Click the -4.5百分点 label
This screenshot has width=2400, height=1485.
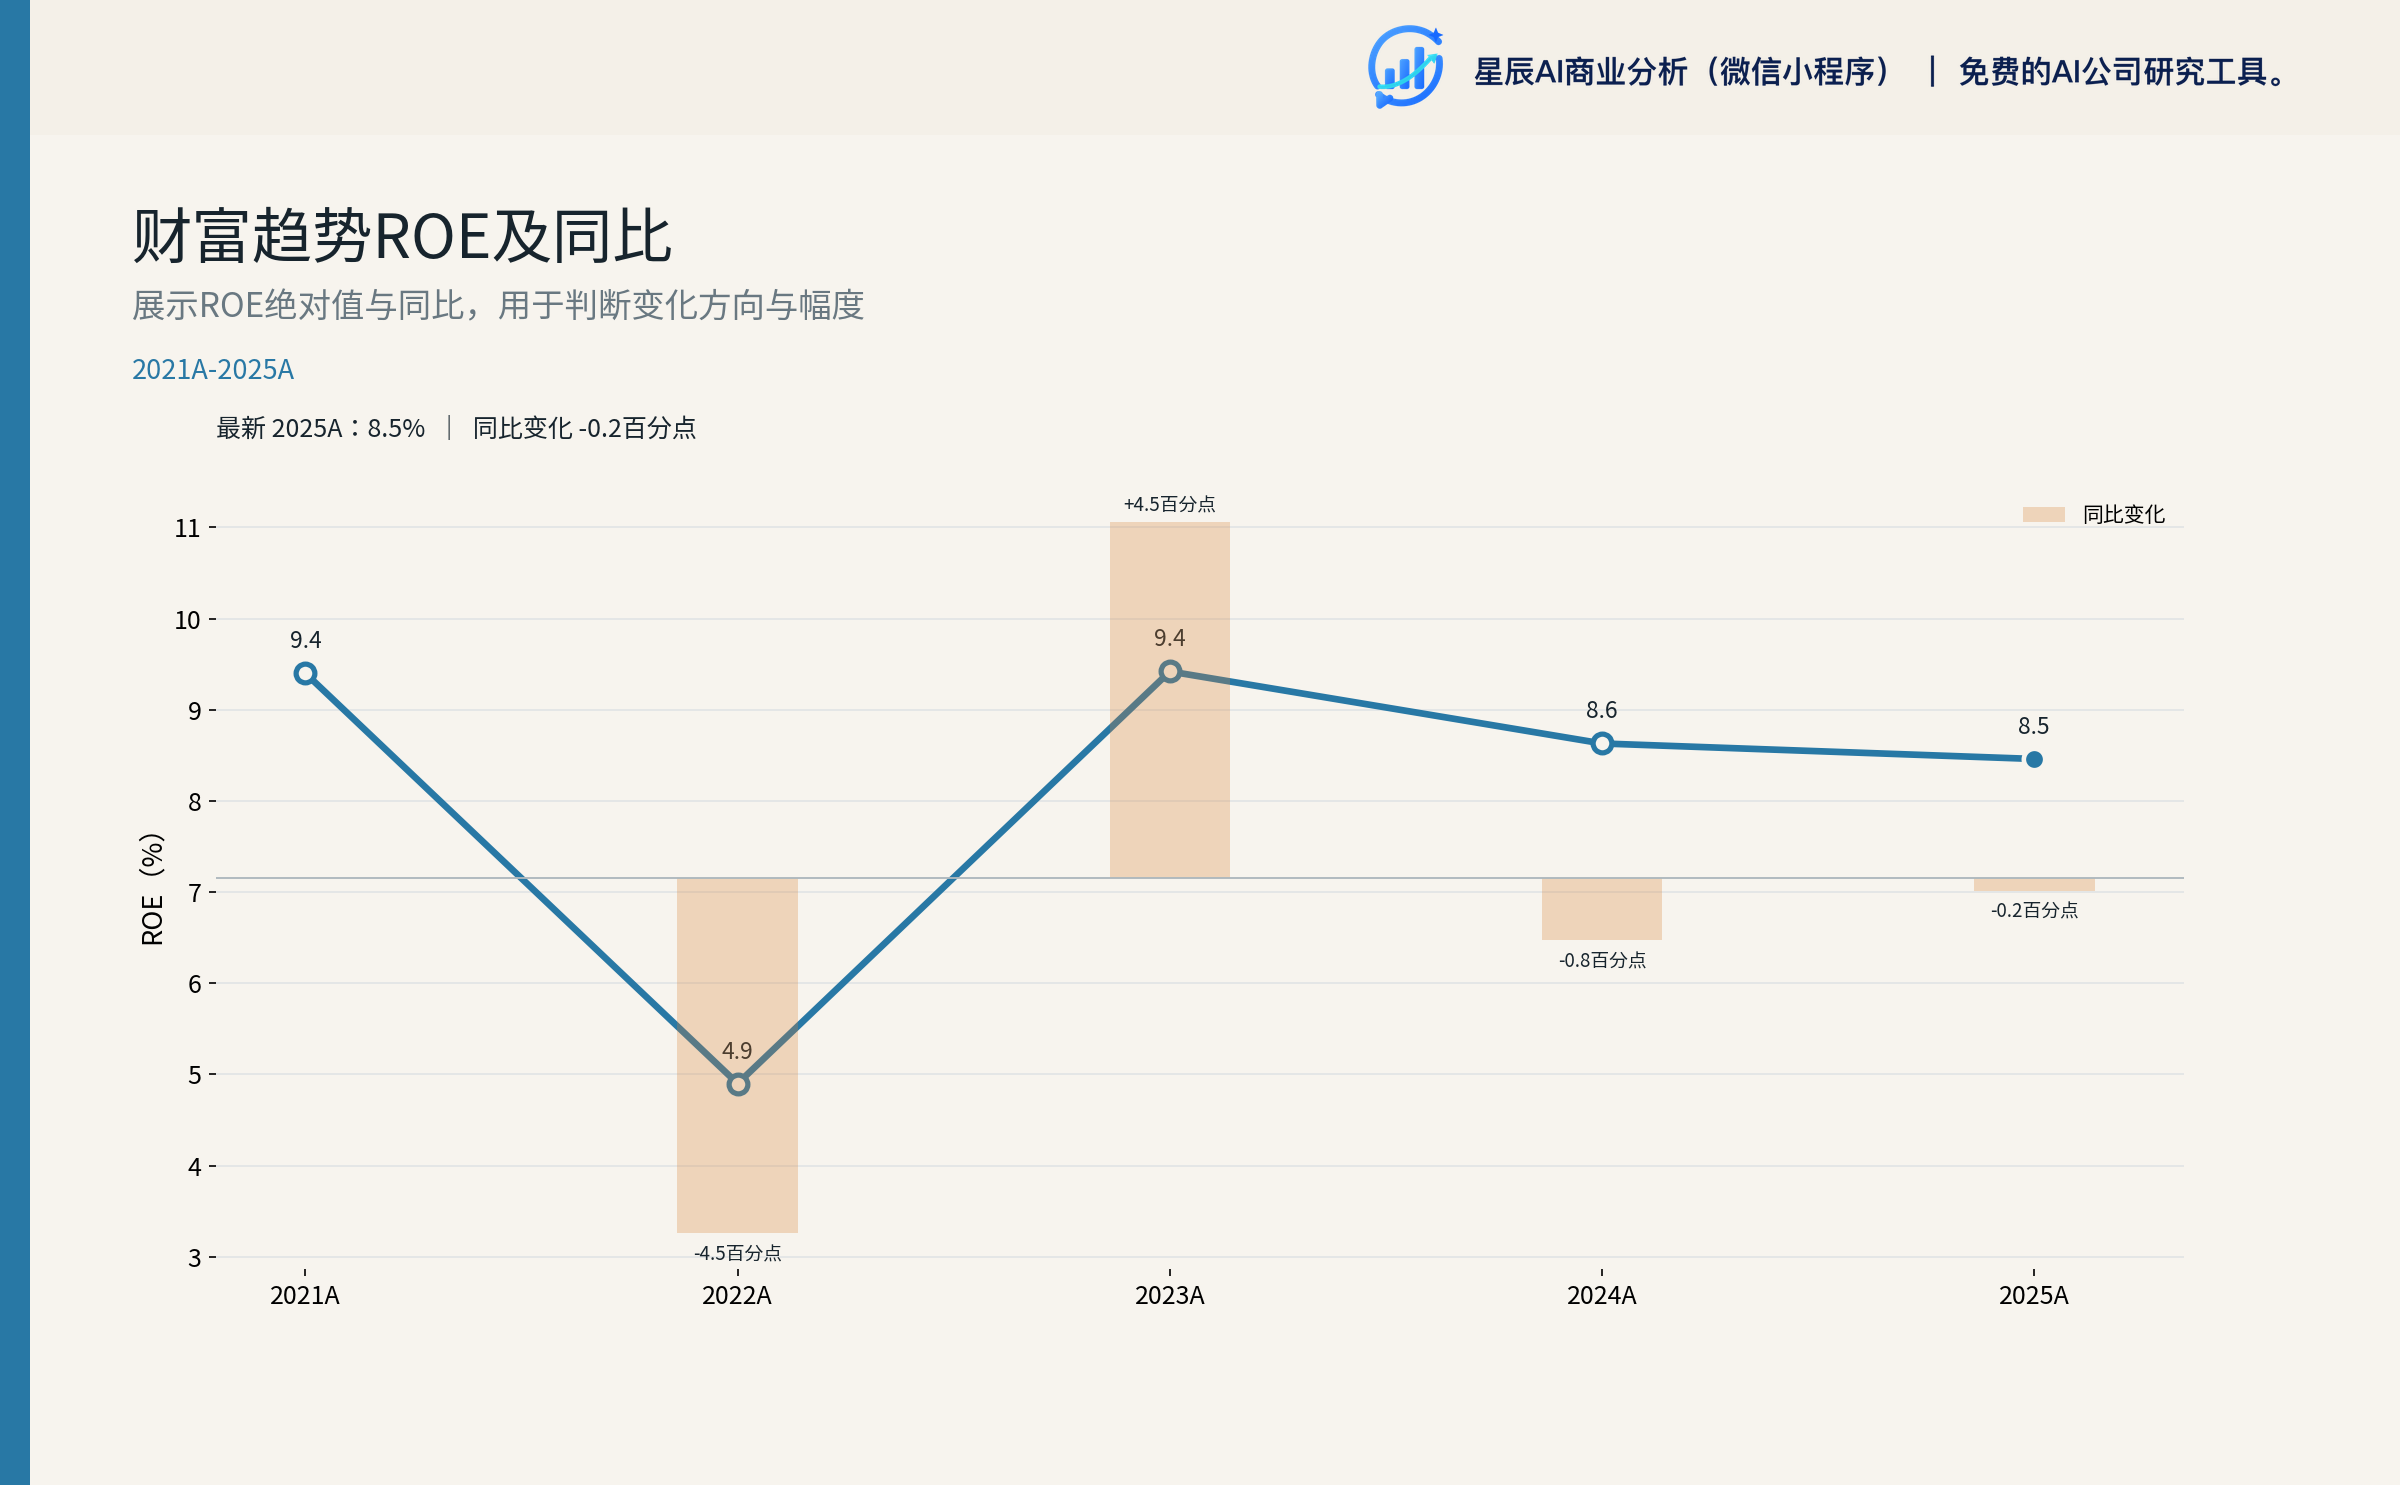(x=738, y=1253)
